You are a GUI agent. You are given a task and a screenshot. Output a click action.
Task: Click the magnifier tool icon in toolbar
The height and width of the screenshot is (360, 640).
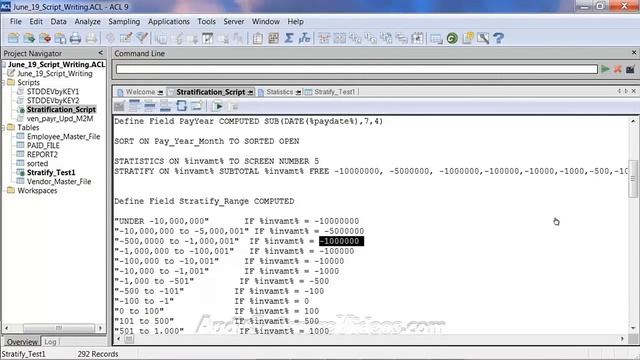(483, 38)
